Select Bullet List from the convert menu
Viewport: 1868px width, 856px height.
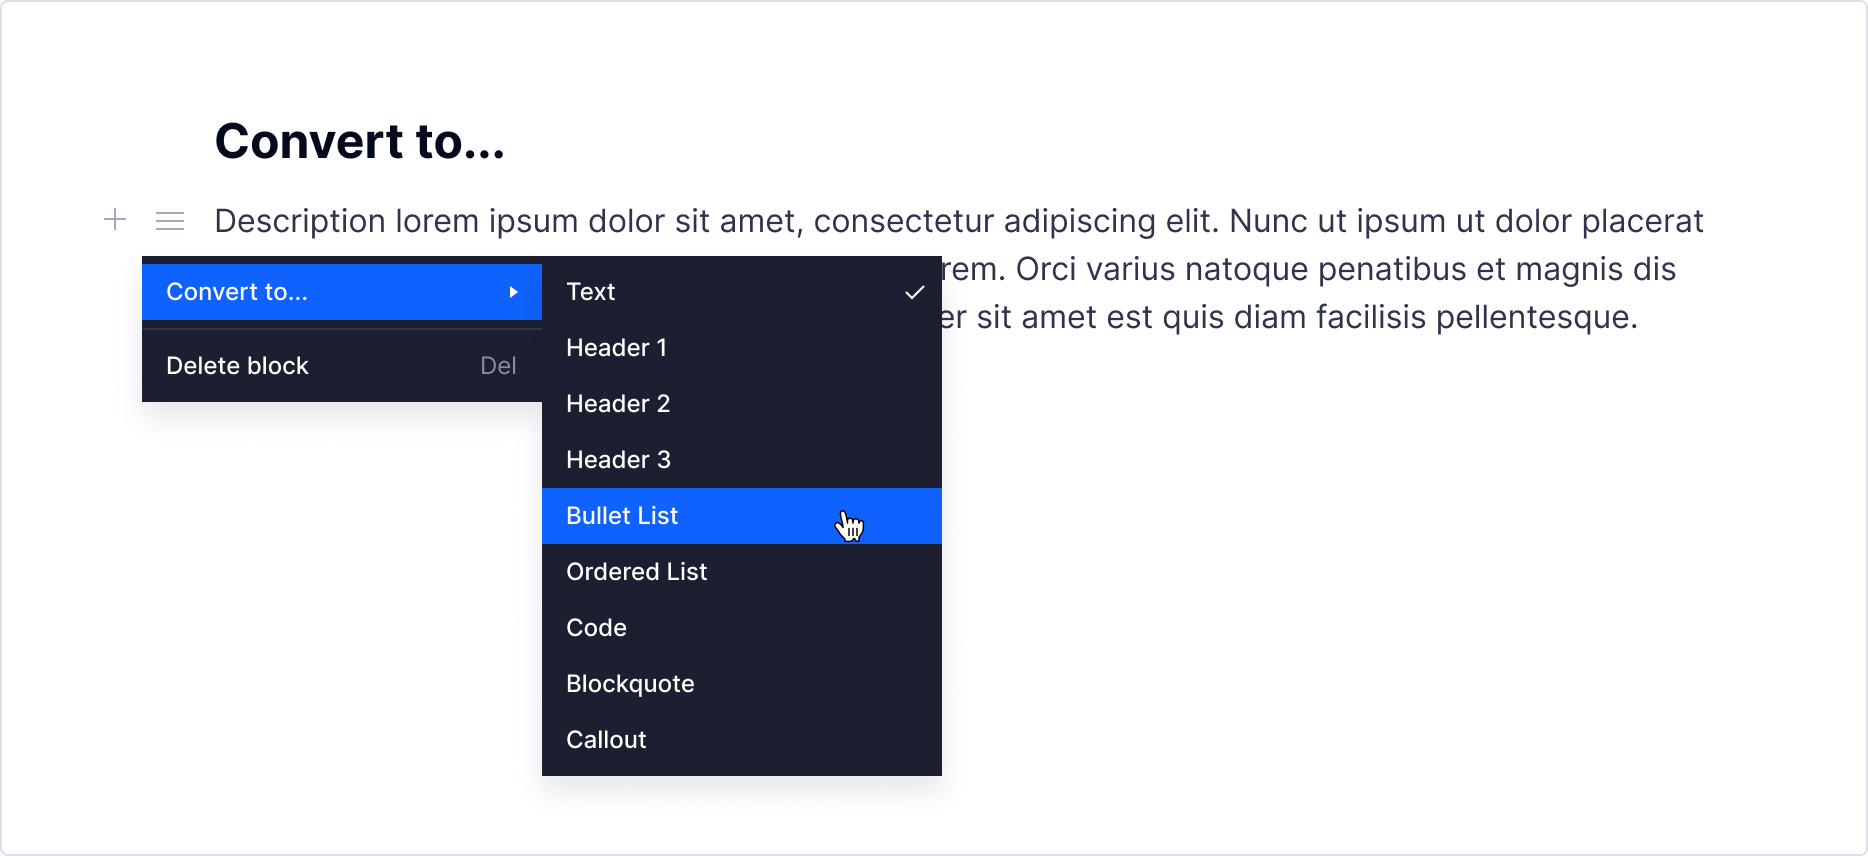pyautogui.click(x=622, y=516)
